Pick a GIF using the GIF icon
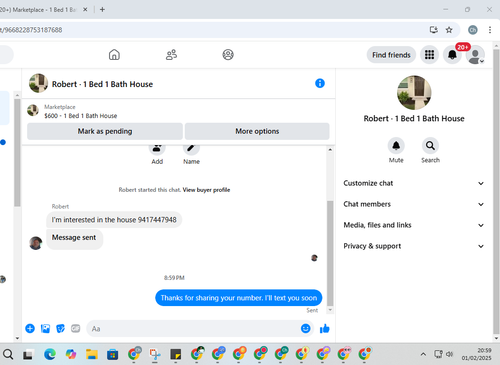 tap(76, 329)
